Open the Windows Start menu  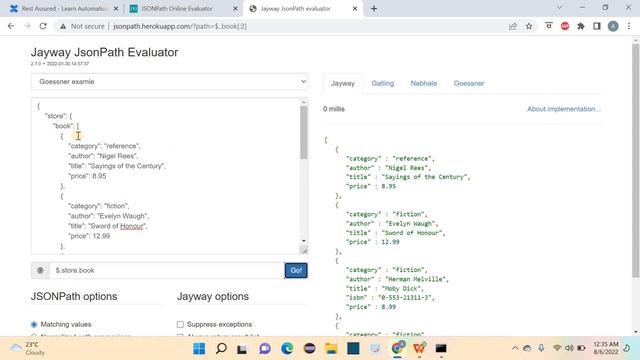[199, 349]
